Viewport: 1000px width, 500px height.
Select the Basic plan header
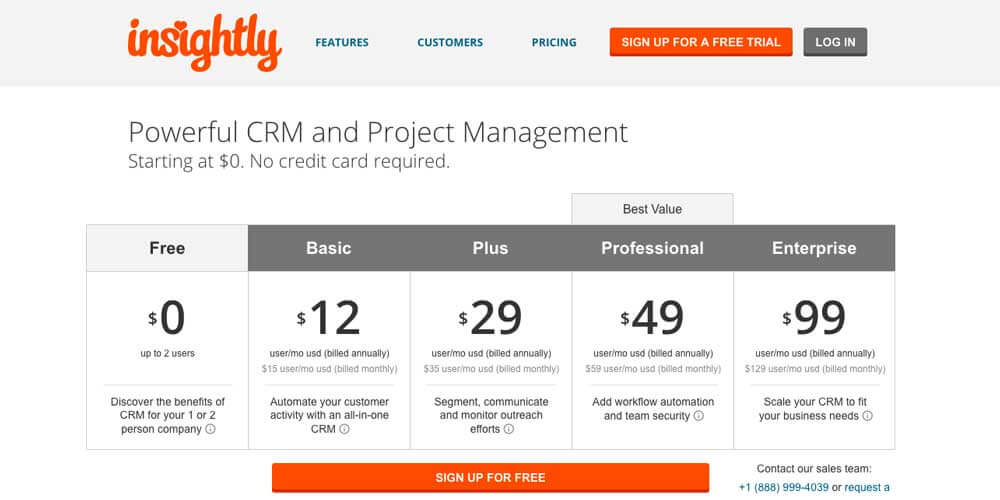329,248
